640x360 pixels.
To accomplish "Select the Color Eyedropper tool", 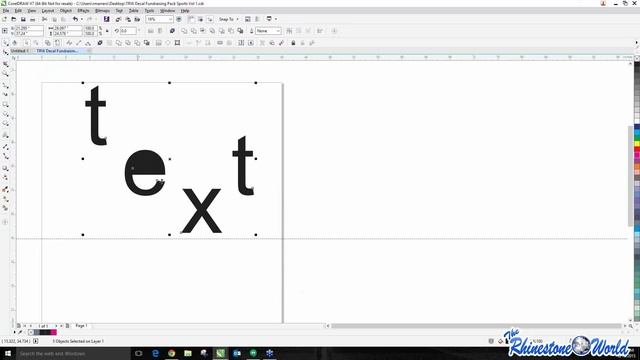I will click(5, 189).
